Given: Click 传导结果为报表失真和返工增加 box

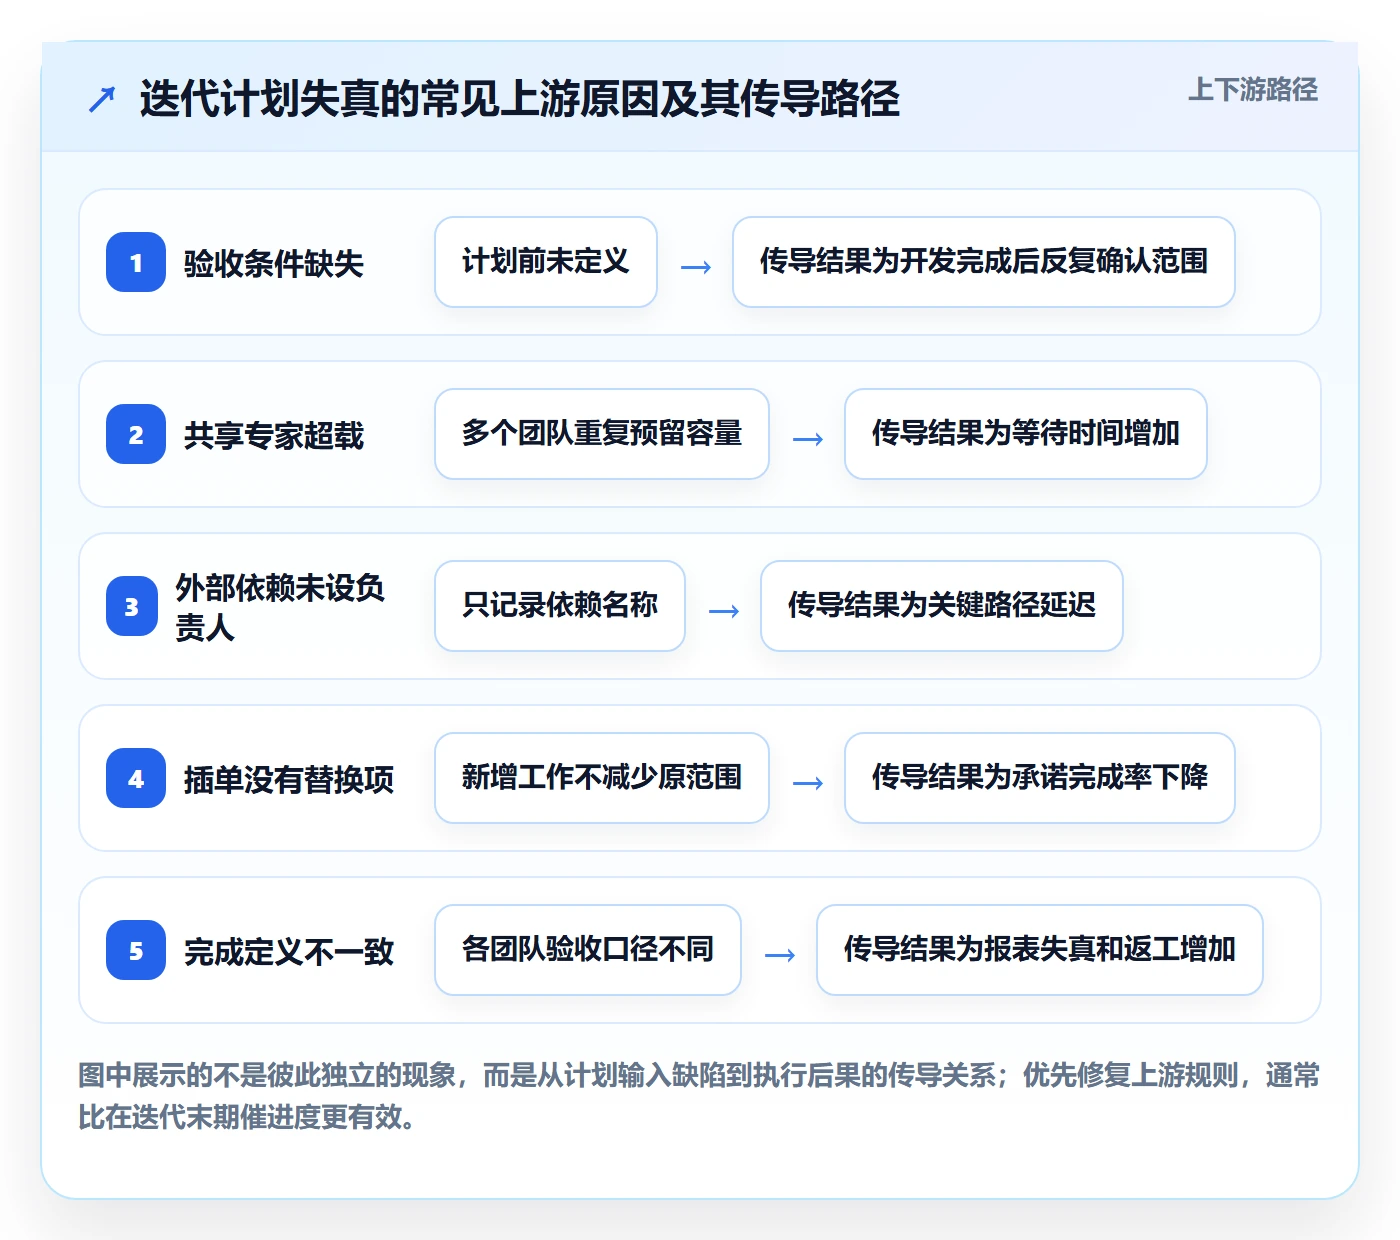Looking at the screenshot, I should point(1040,950).
